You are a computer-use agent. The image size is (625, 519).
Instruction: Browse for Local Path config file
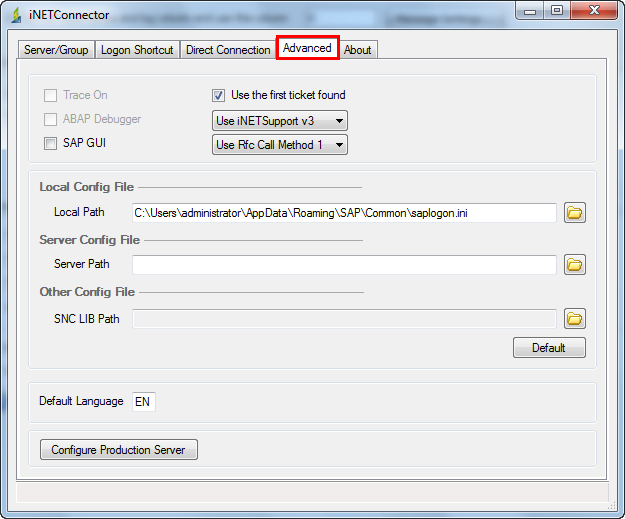[x=574, y=212]
